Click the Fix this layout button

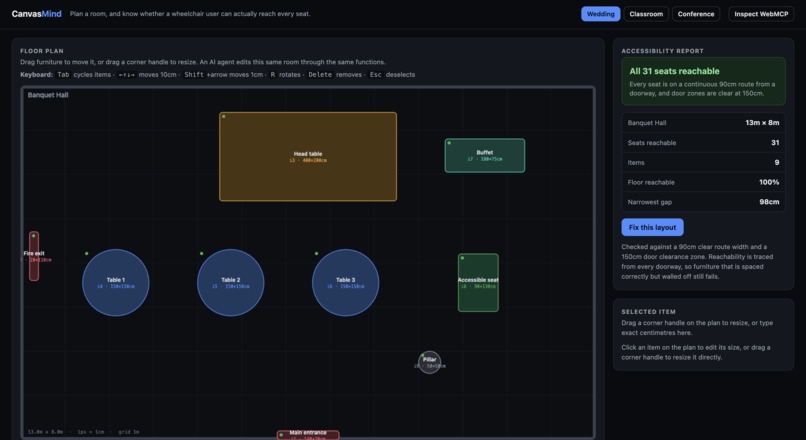(652, 227)
